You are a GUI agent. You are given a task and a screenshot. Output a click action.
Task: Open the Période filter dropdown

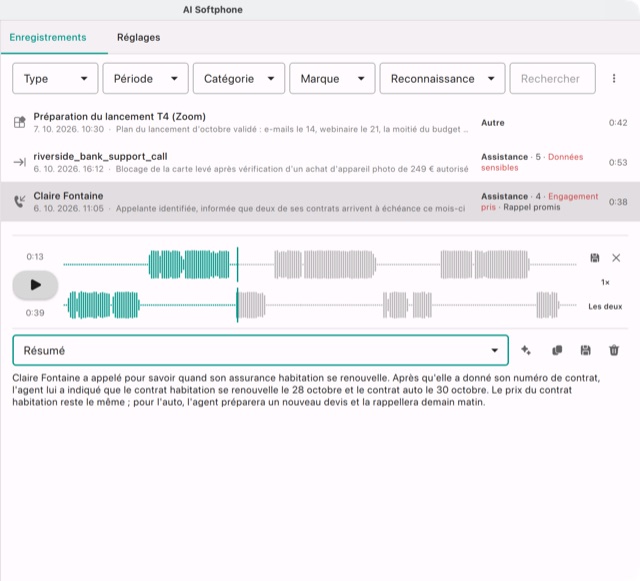pyautogui.click(x=145, y=78)
